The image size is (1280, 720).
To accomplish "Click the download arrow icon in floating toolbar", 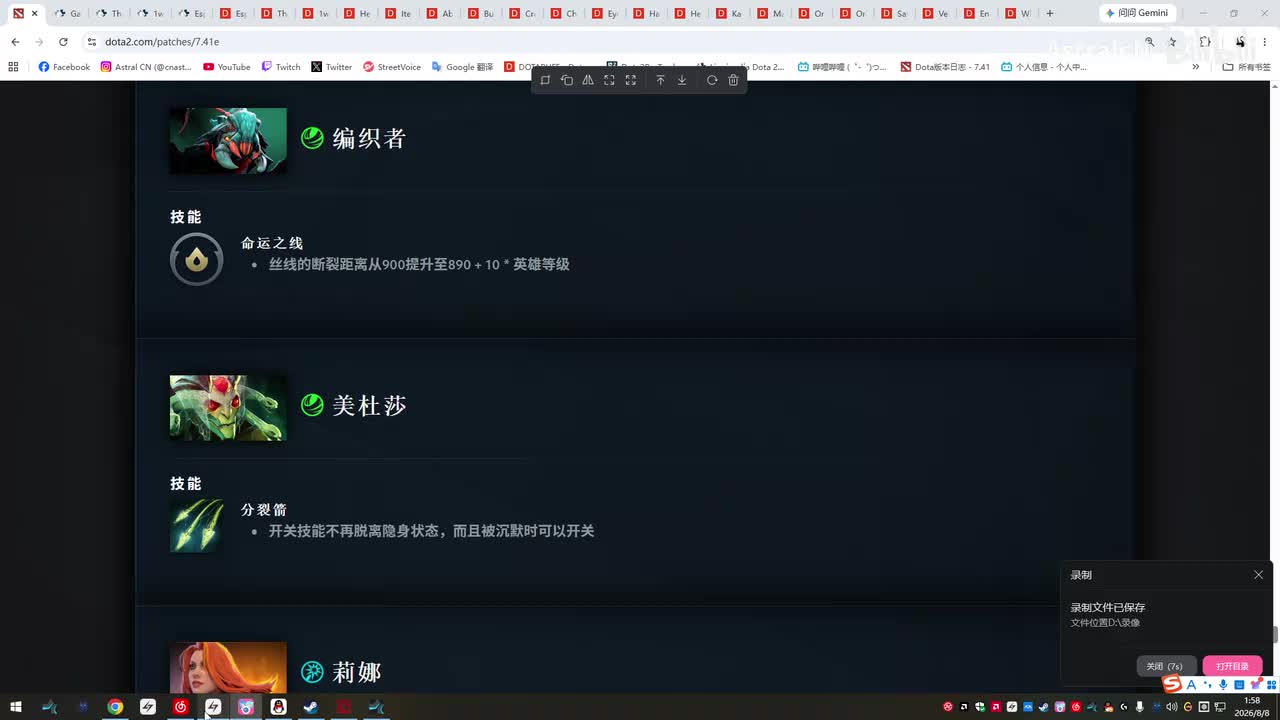I will click(x=682, y=80).
